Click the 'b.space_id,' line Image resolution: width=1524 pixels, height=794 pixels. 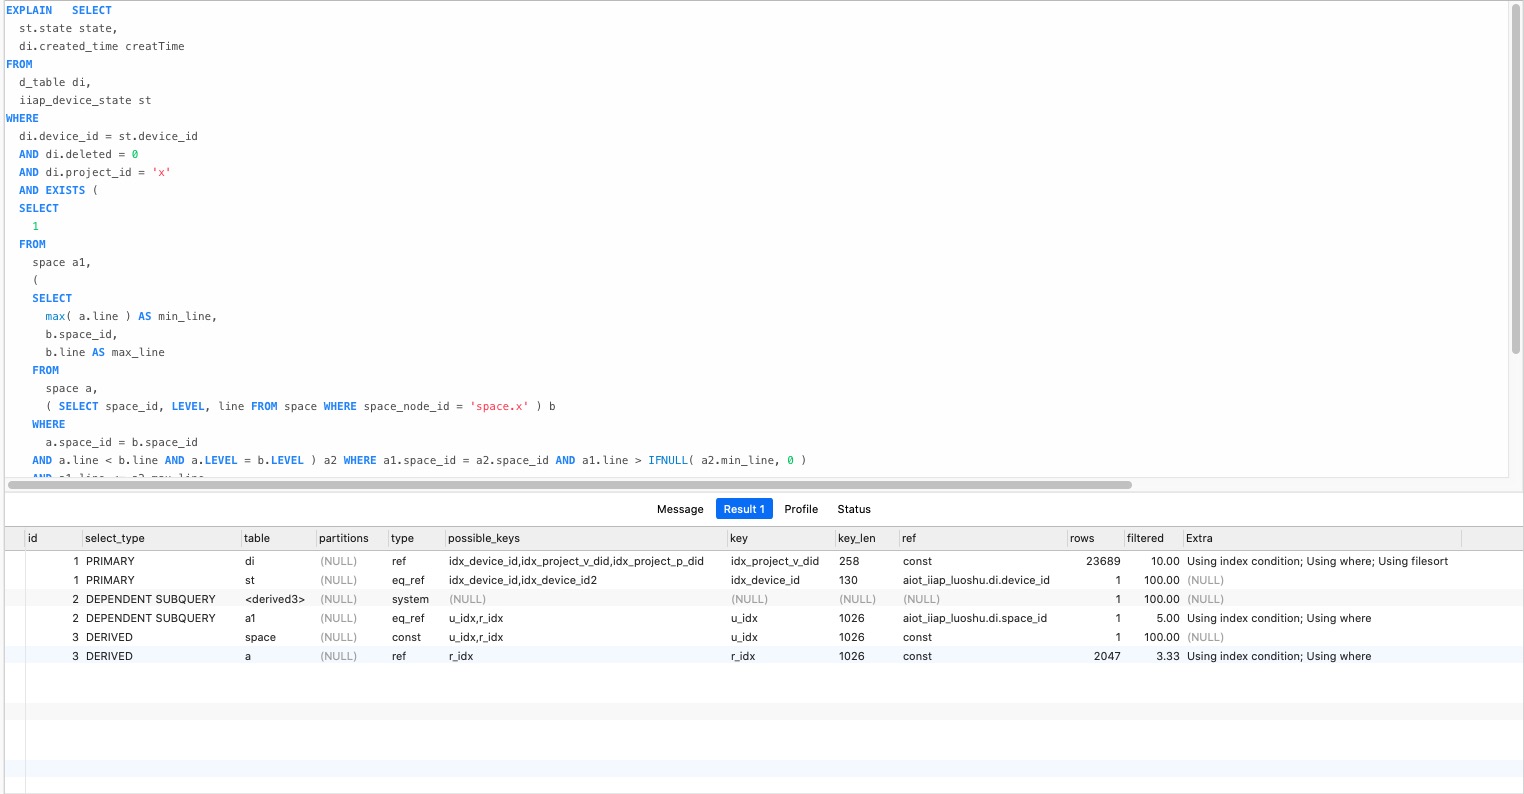coord(81,334)
